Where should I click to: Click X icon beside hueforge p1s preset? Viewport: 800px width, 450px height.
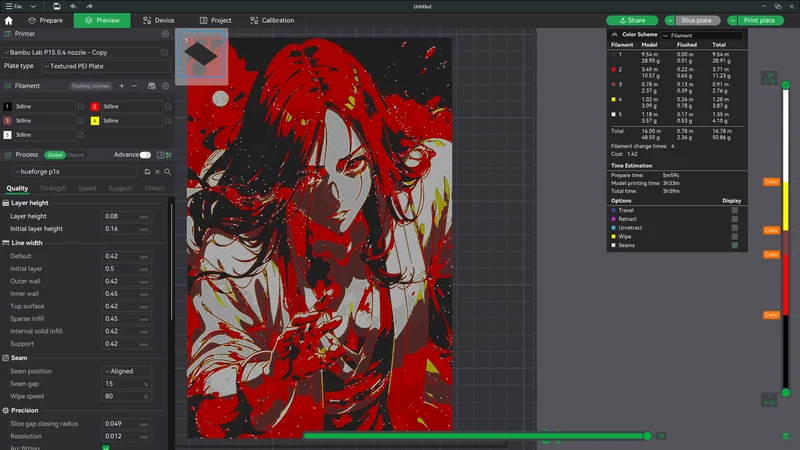point(158,172)
